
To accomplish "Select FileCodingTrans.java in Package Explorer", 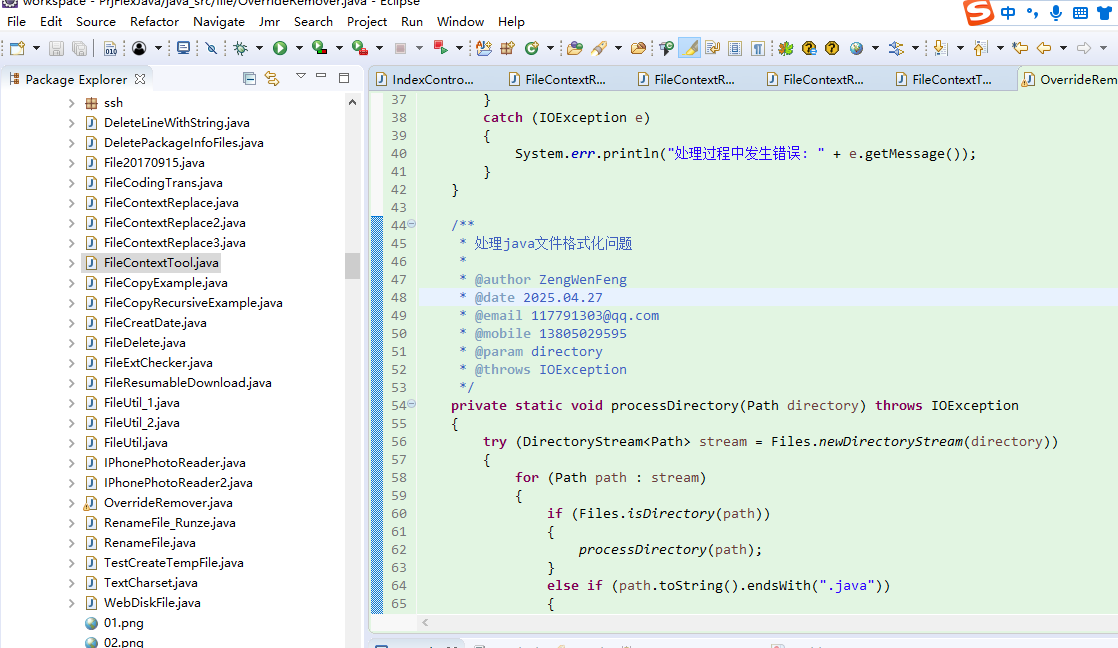I will pos(163,183).
